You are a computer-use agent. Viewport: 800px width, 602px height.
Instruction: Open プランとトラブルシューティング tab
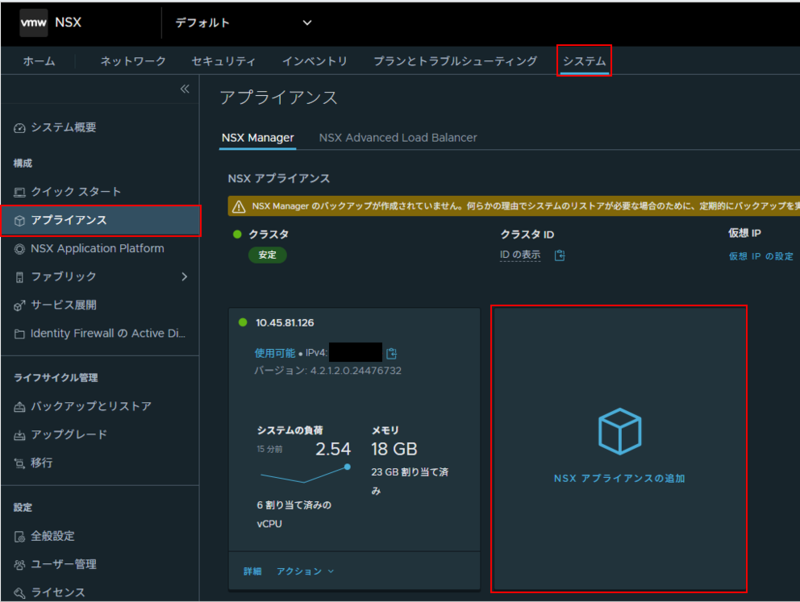click(455, 61)
